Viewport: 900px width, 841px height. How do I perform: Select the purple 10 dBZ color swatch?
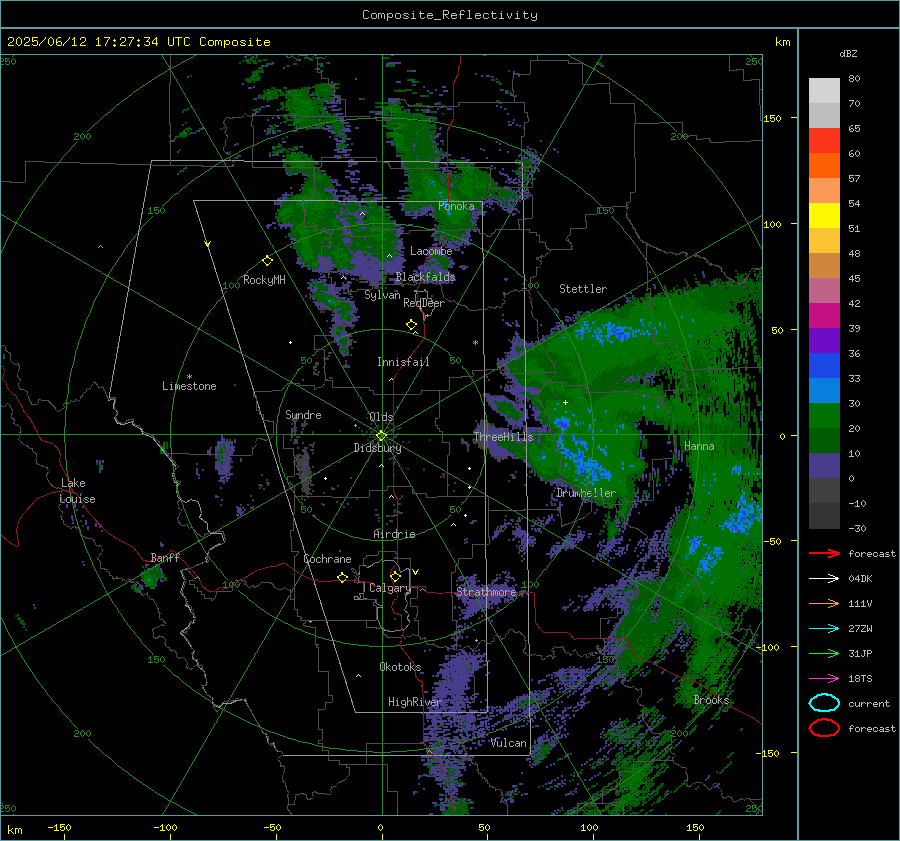point(824,465)
